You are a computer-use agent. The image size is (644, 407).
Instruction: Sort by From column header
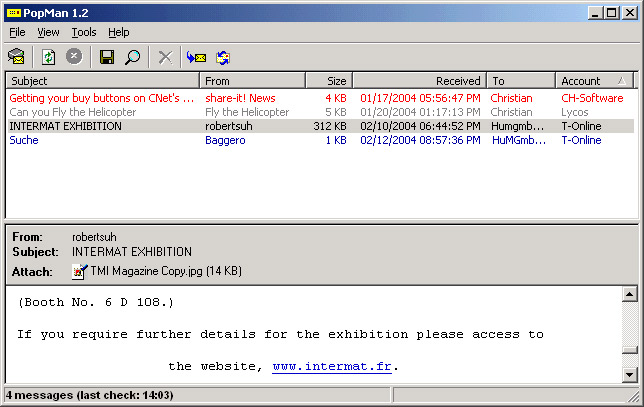[253, 81]
